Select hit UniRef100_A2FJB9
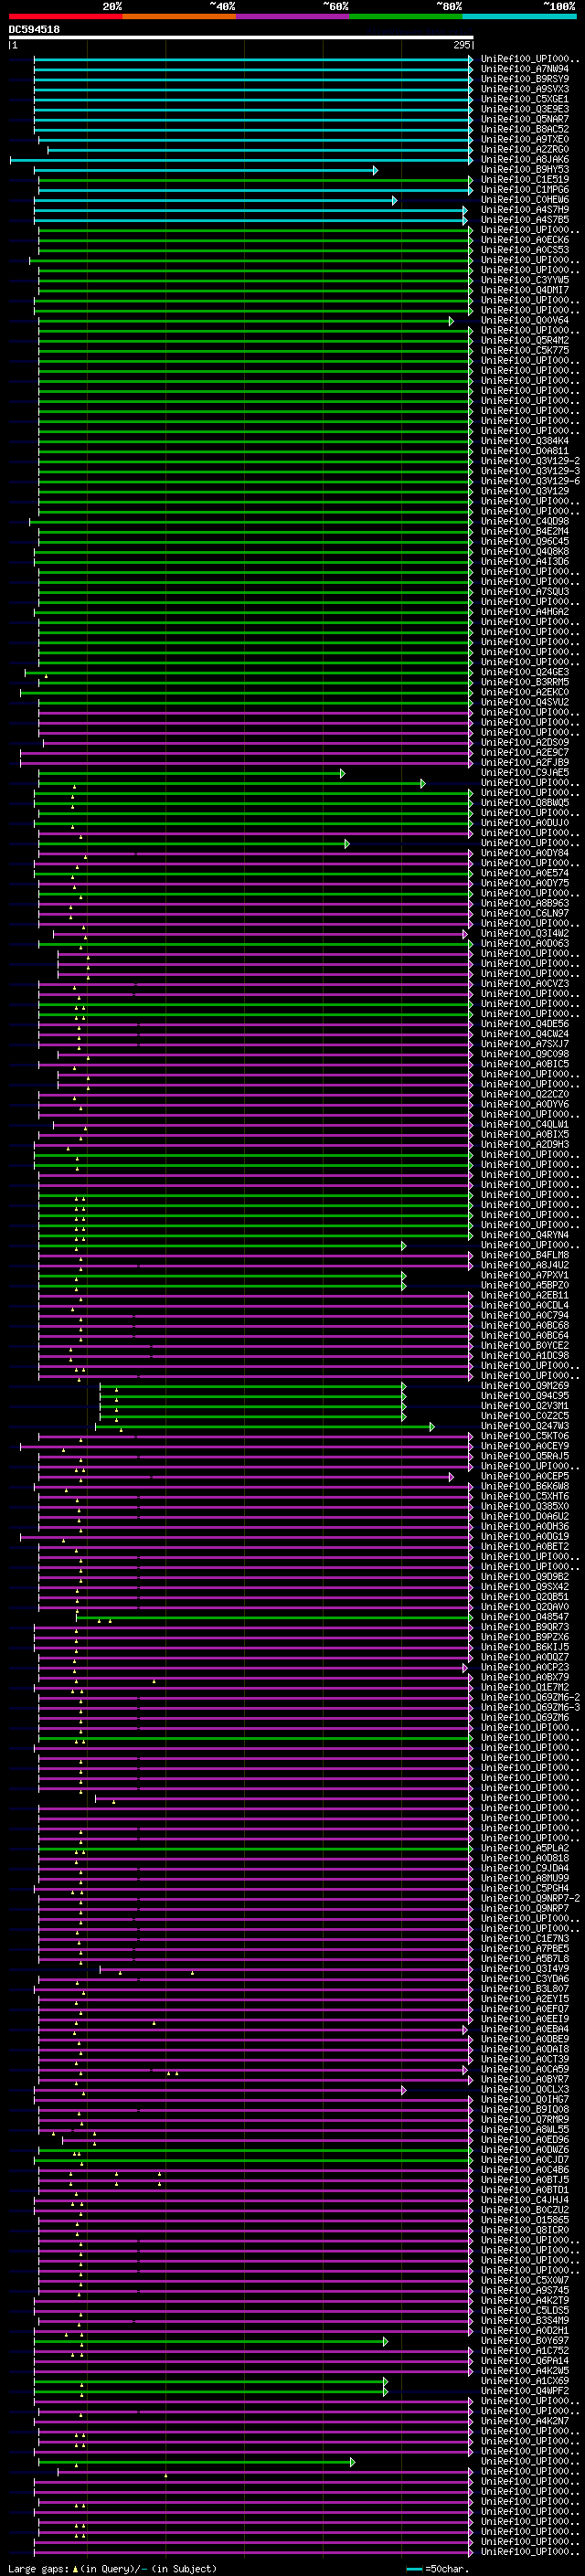The image size is (585, 2576). point(525,763)
